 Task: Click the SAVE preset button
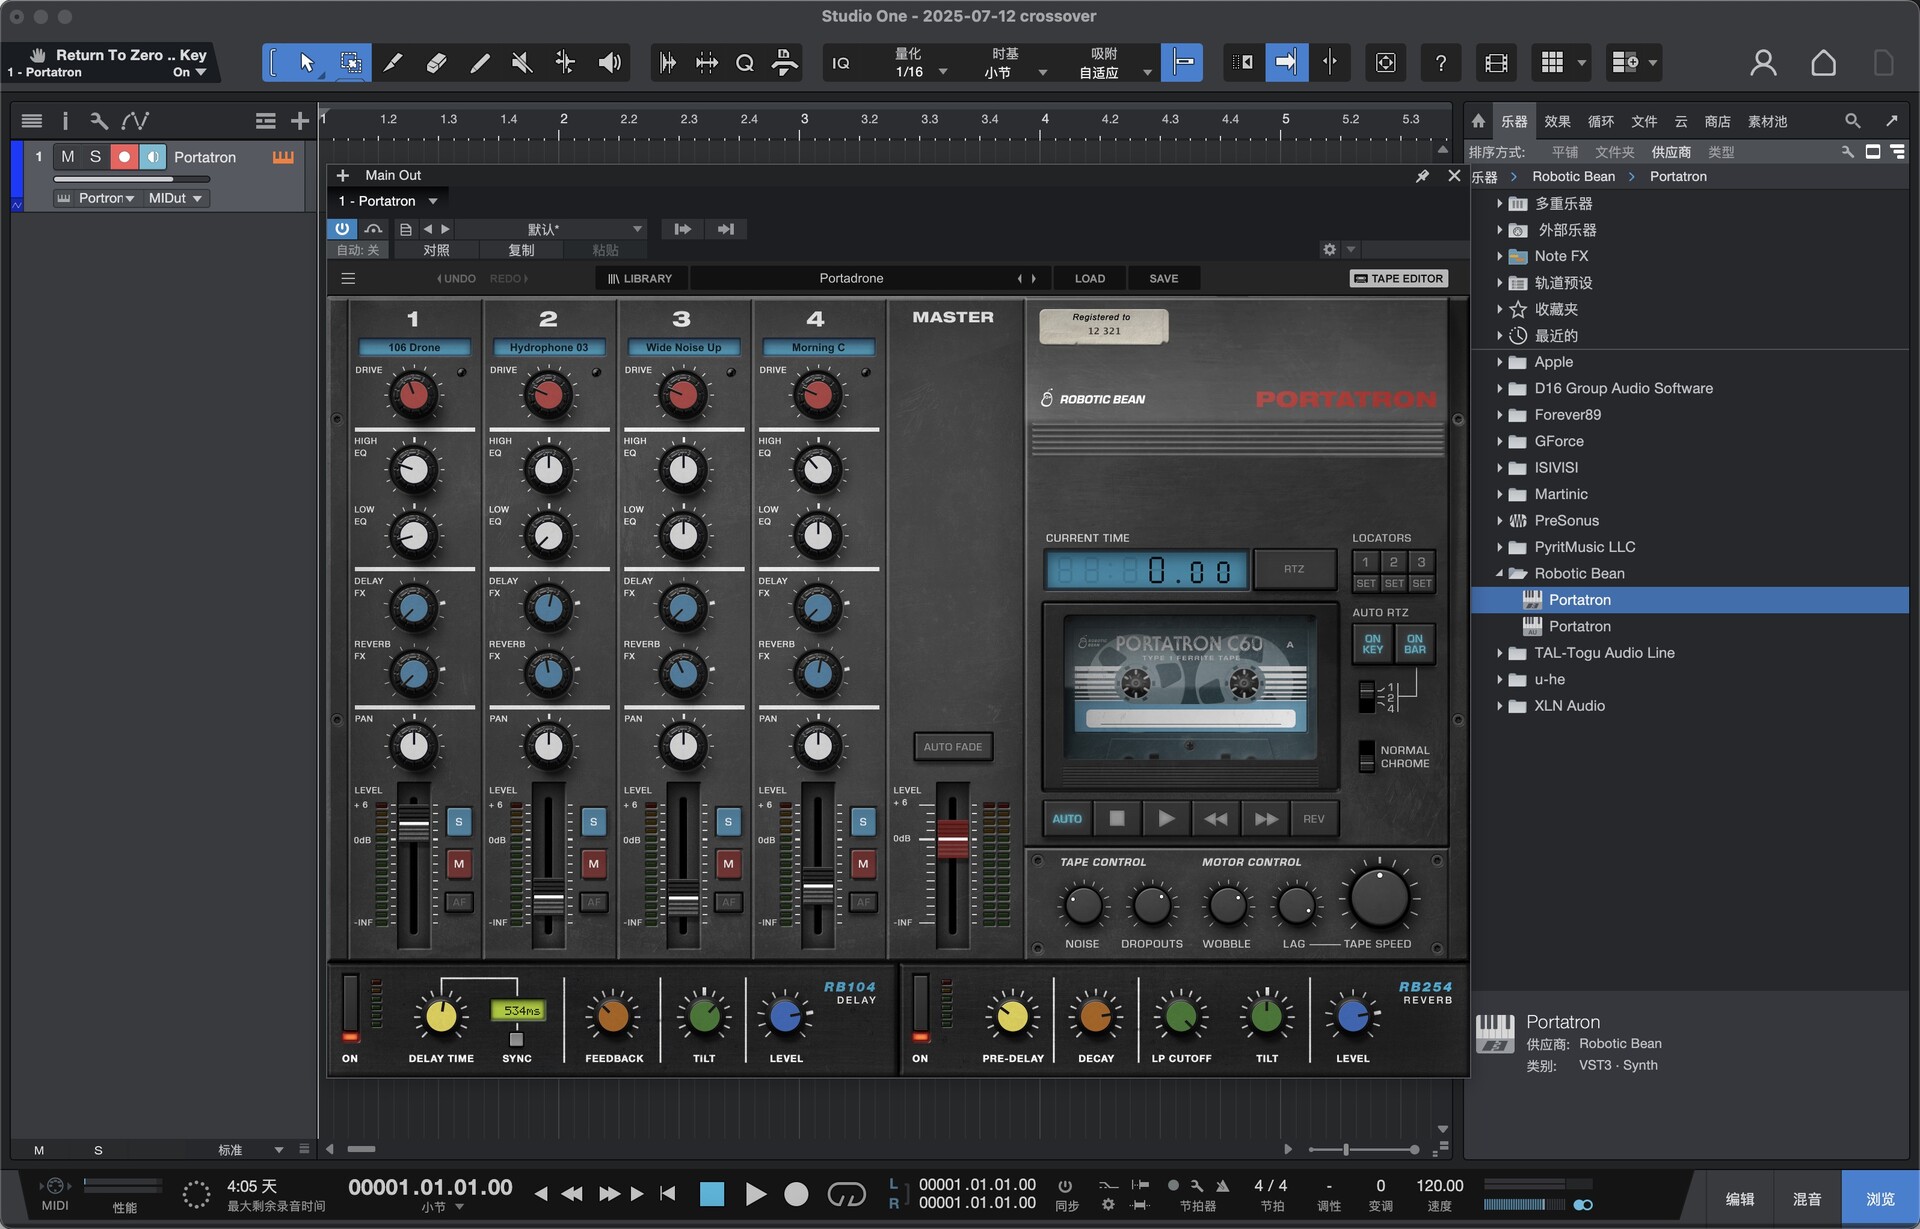point(1164,278)
